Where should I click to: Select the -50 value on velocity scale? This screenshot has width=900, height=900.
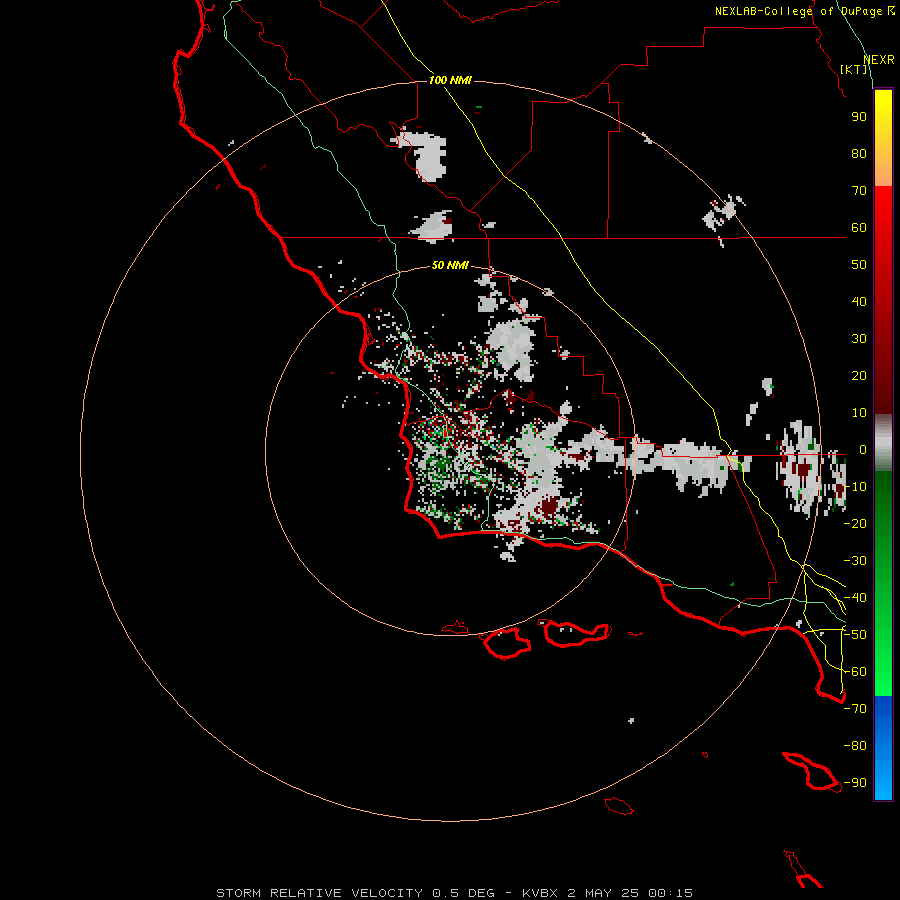click(x=855, y=635)
